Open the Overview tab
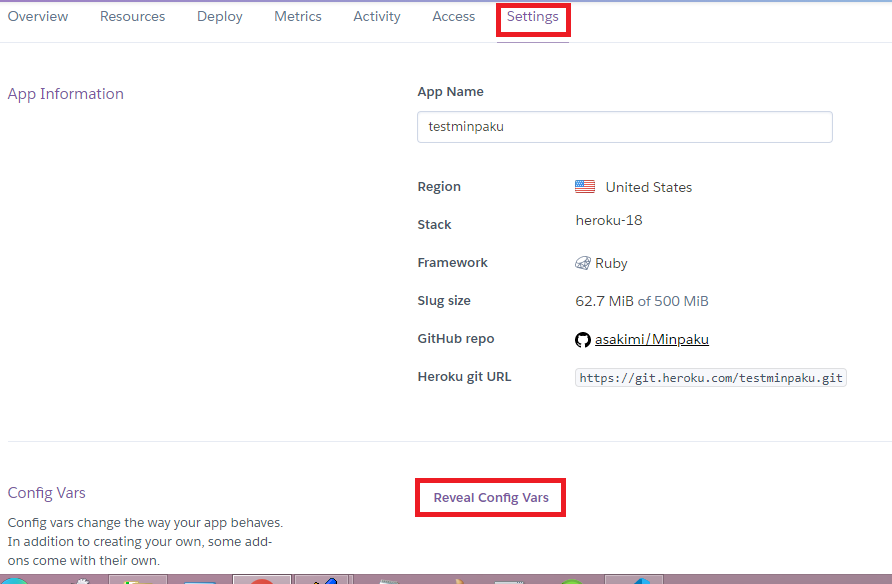892x584 pixels. click(x=38, y=16)
